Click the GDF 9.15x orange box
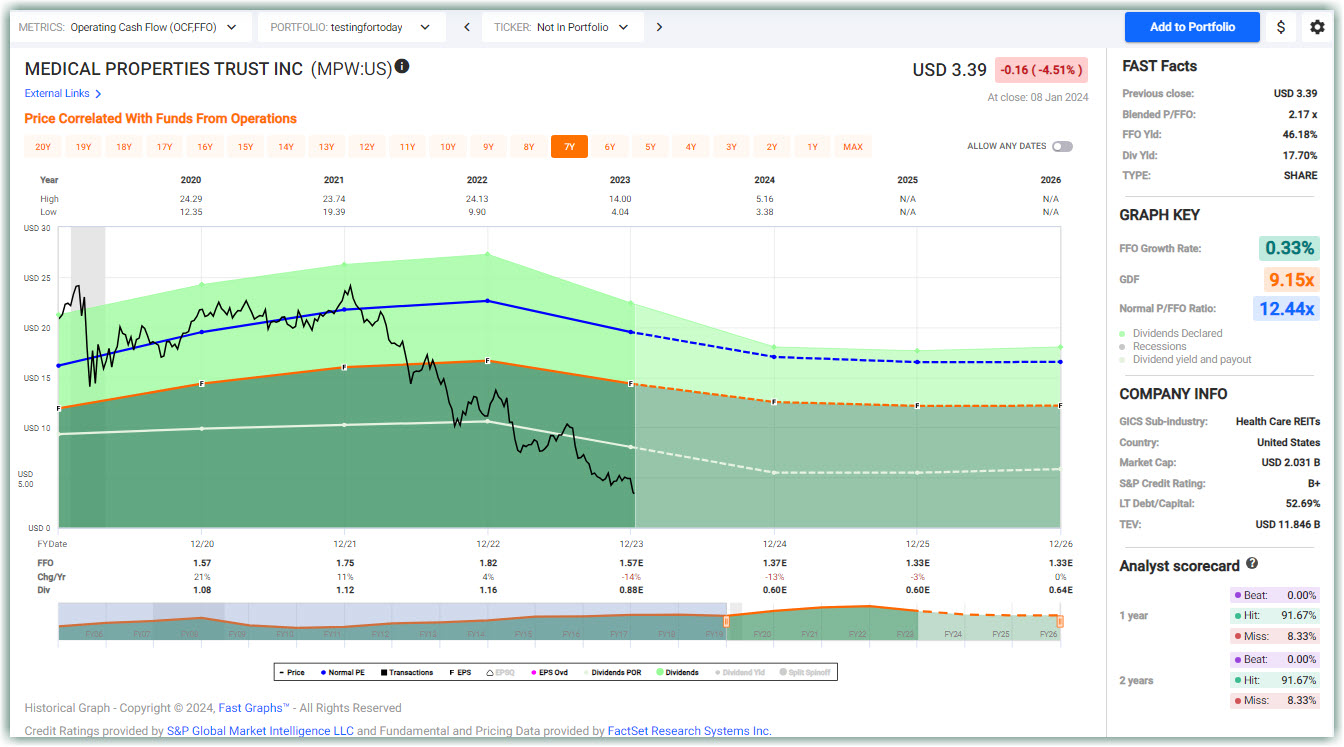 point(1290,279)
